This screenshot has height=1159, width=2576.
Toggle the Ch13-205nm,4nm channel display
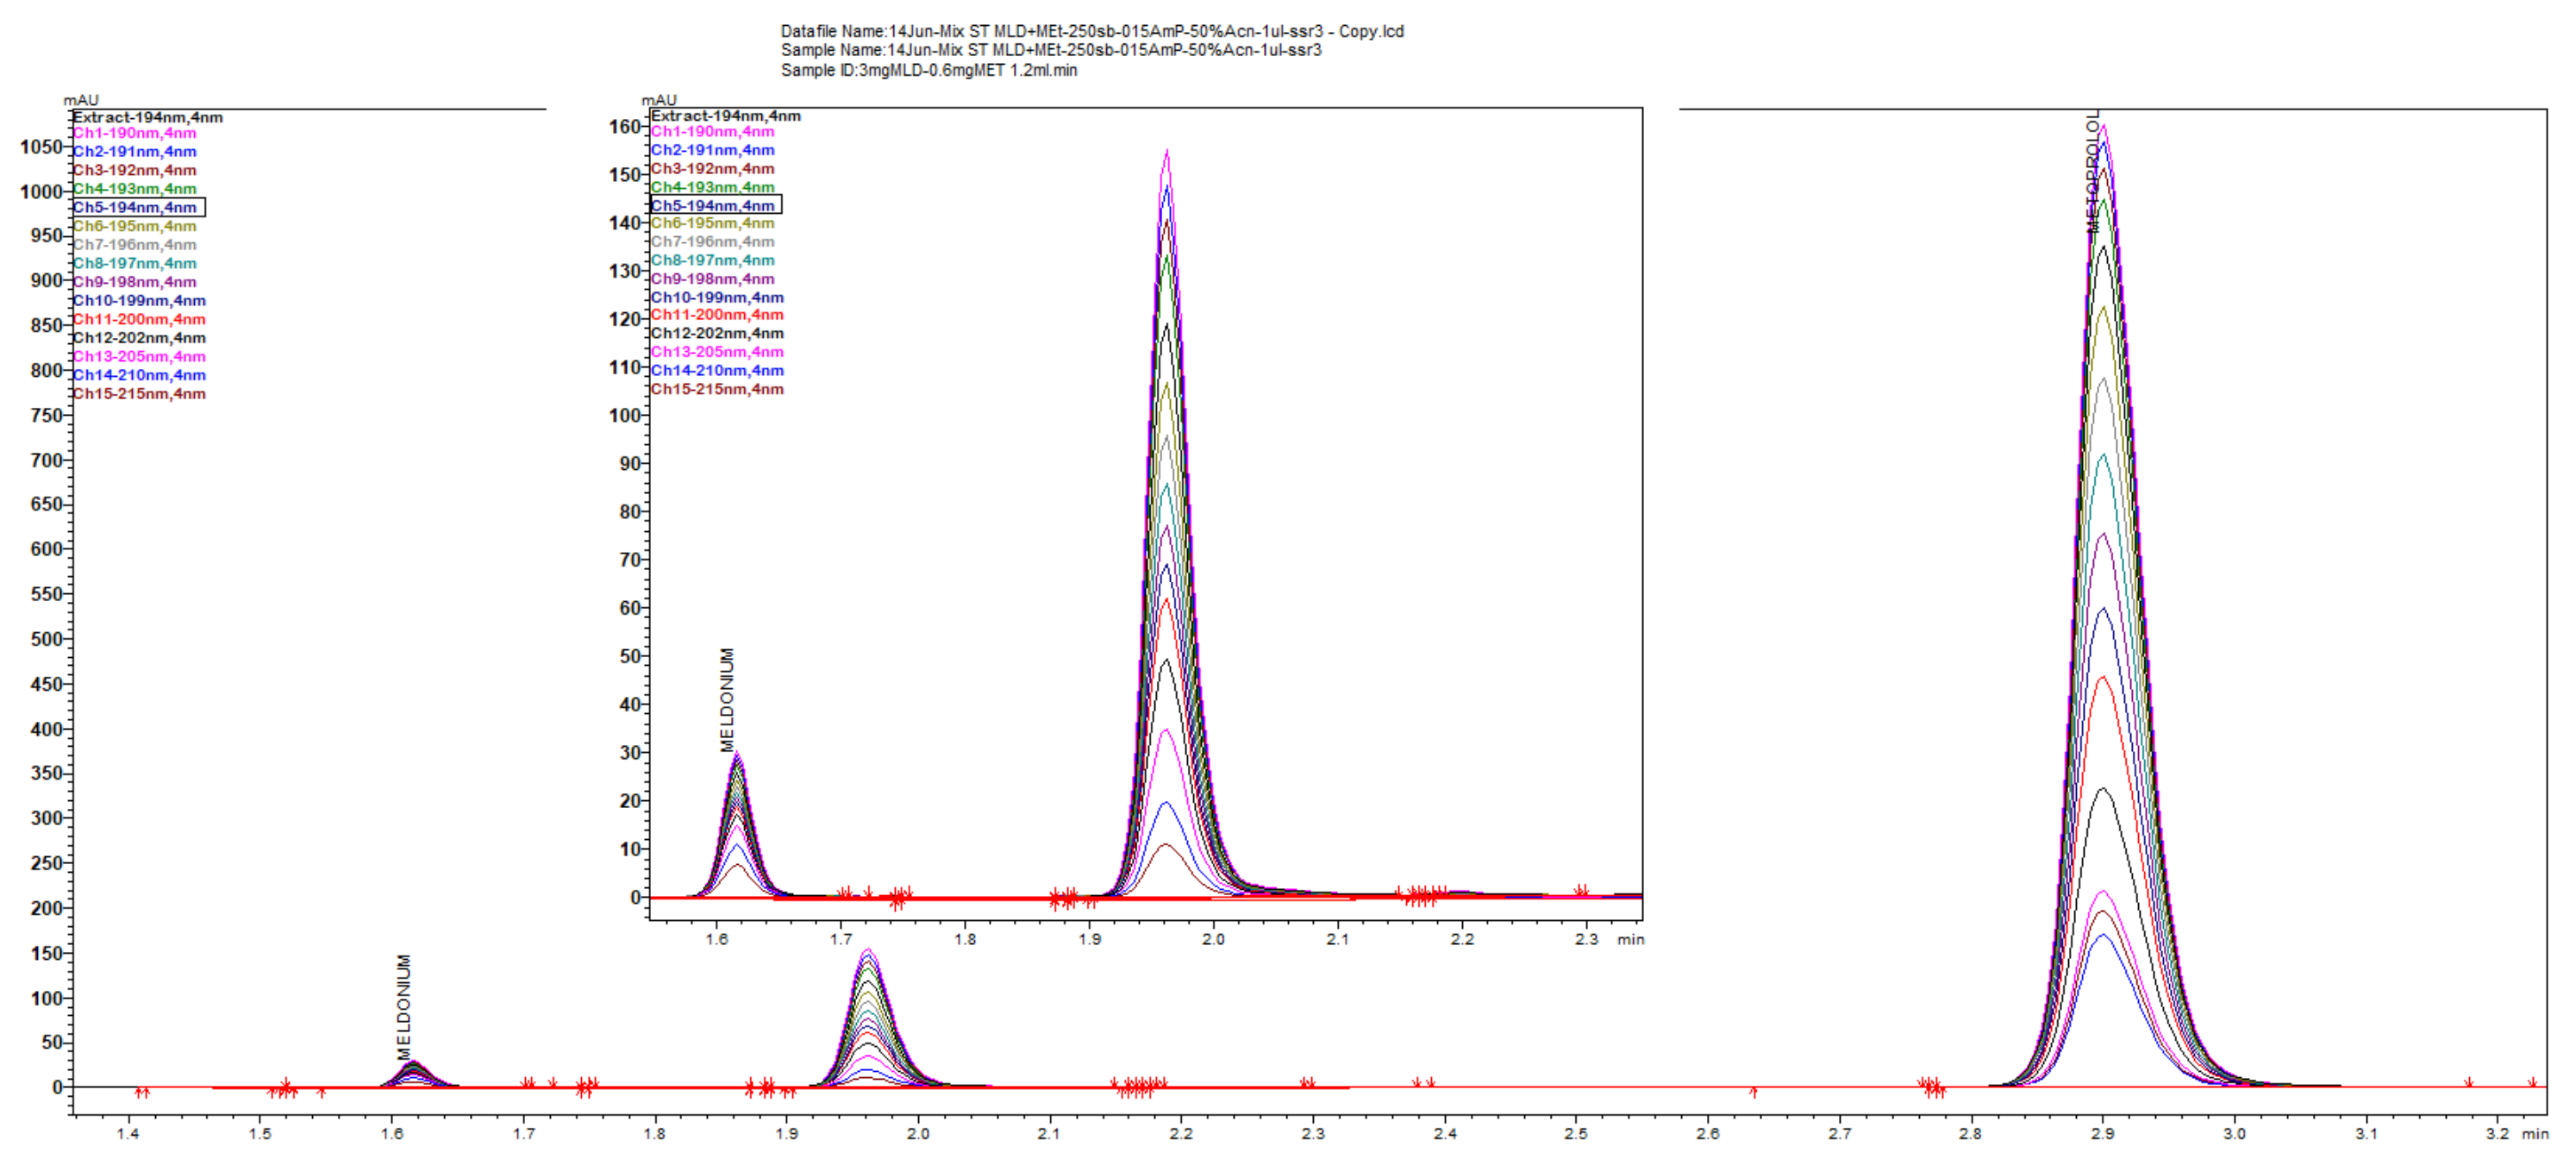[138, 356]
